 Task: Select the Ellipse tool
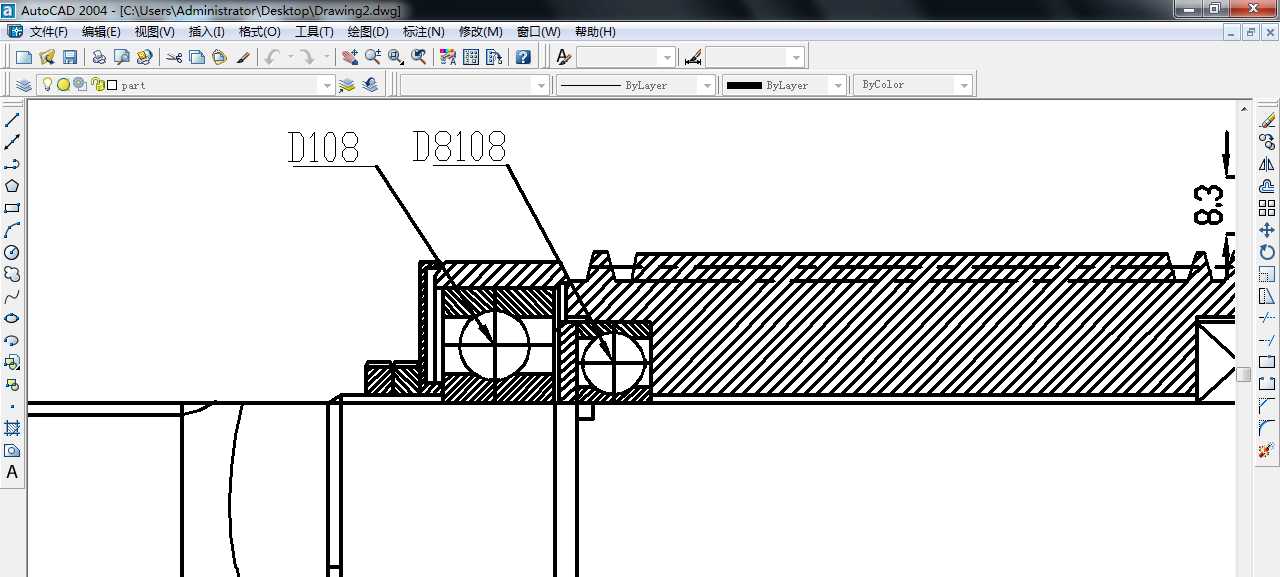[12, 318]
